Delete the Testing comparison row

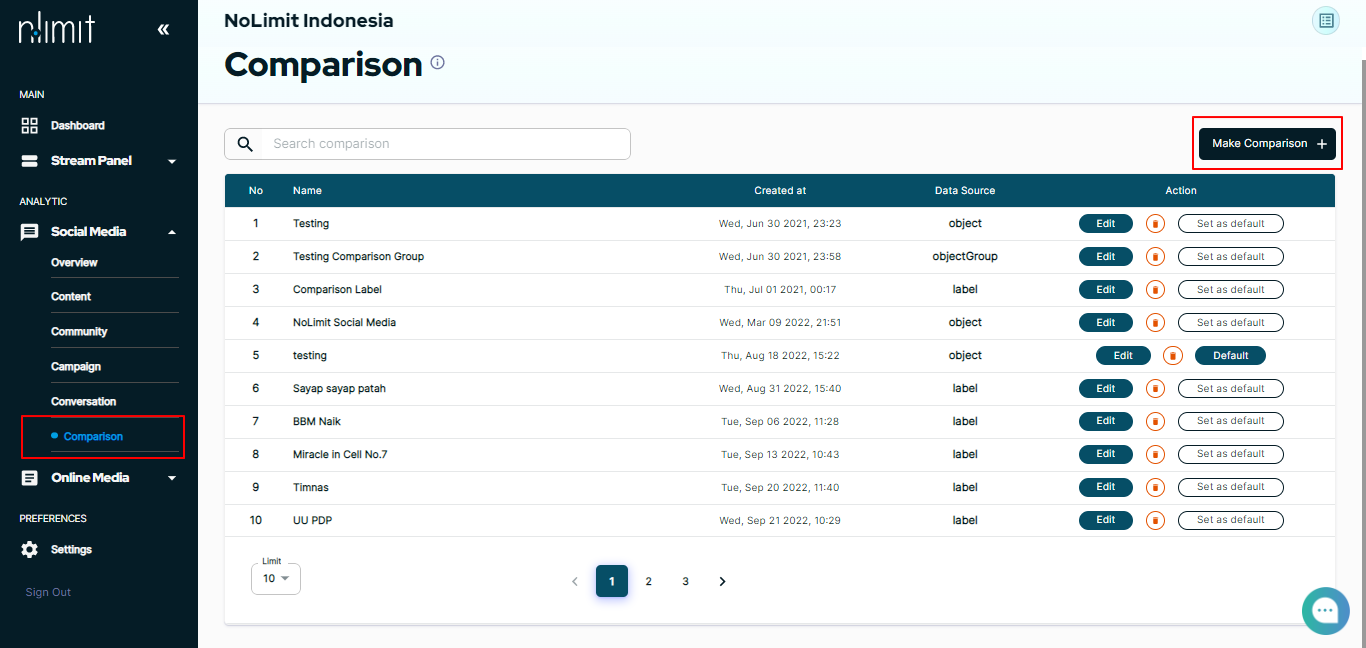click(x=1155, y=224)
